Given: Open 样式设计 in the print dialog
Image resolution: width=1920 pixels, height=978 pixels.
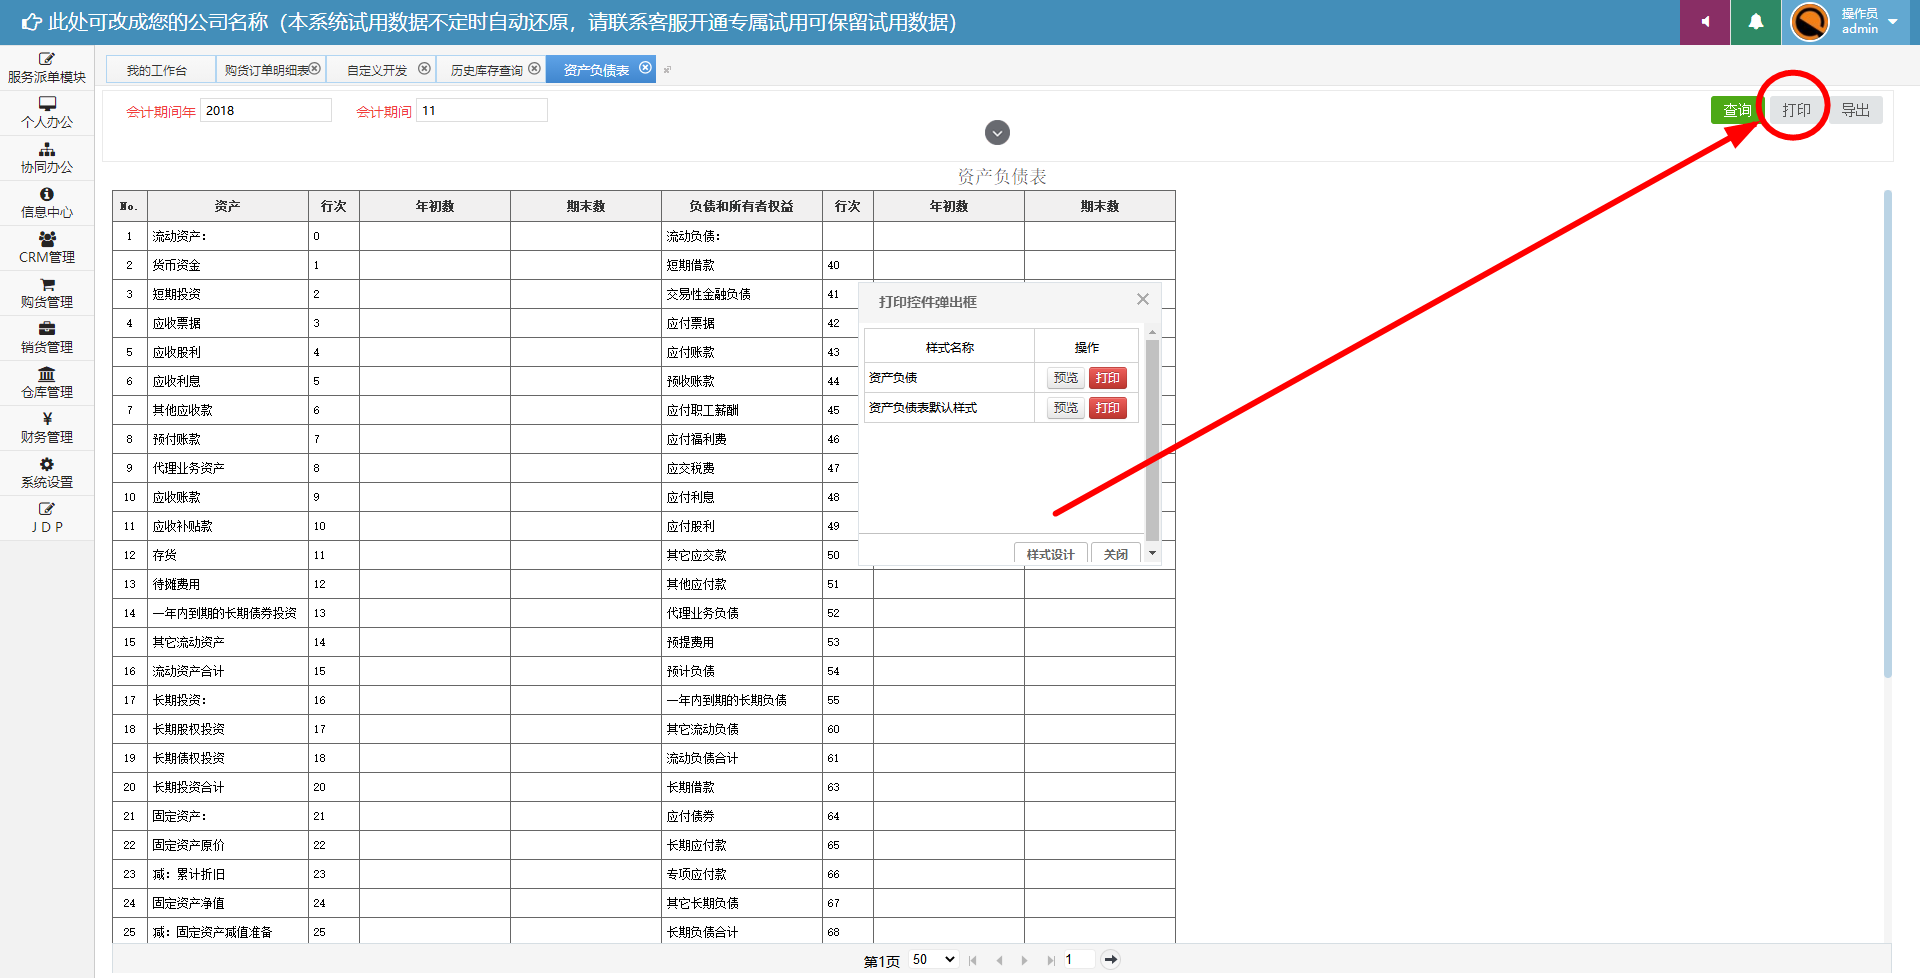Looking at the screenshot, I should point(1050,554).
